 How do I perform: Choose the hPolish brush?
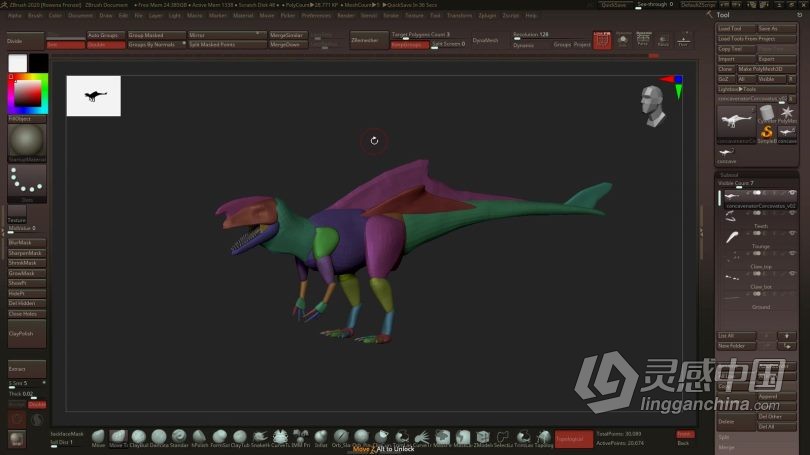tap(199, 437)
